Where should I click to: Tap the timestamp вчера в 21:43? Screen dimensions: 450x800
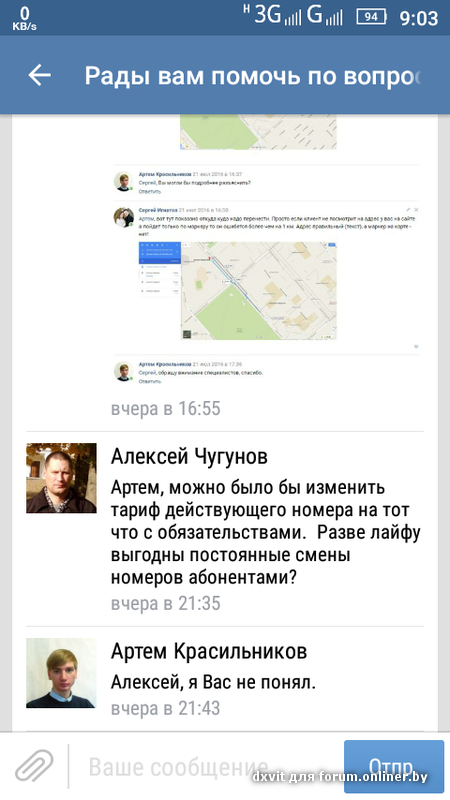pyautogui.click(x=166, y=709)
